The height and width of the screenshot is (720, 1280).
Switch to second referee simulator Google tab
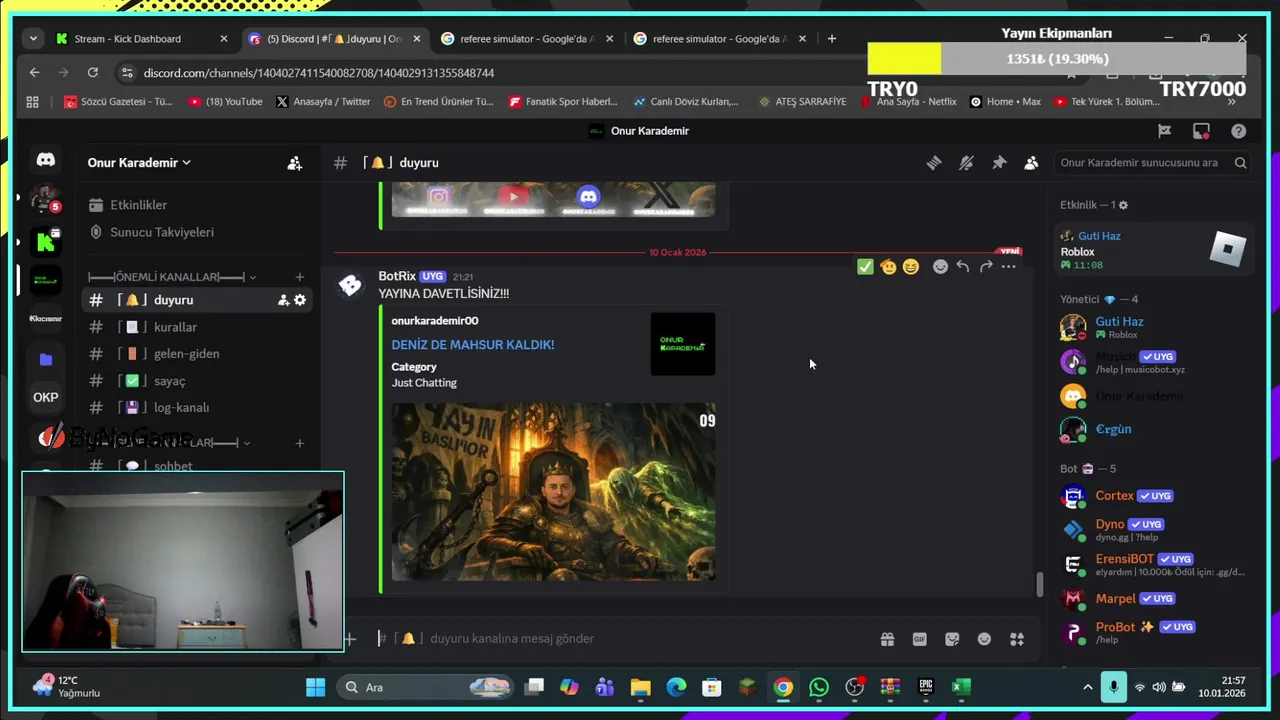[x=719, y=39]
